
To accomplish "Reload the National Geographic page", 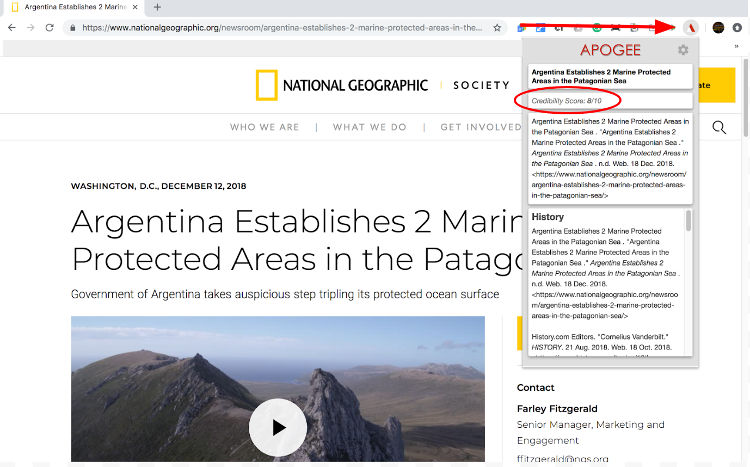I will click(49, 28).
